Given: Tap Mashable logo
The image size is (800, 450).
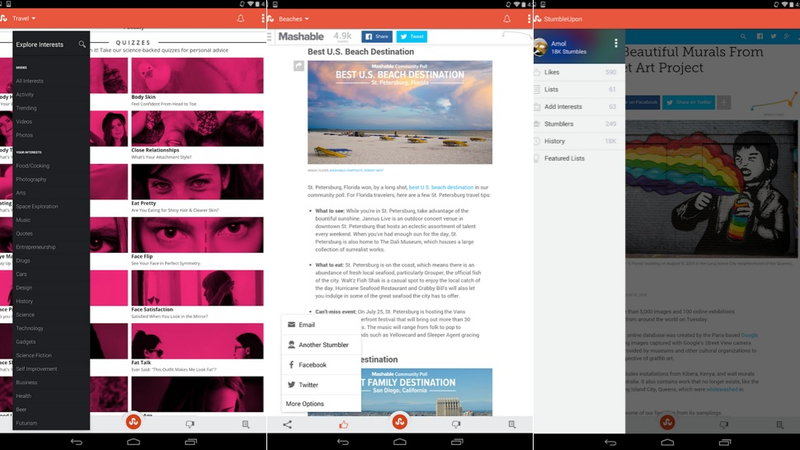Looking at the screenshot, I should tap(301, 36).
